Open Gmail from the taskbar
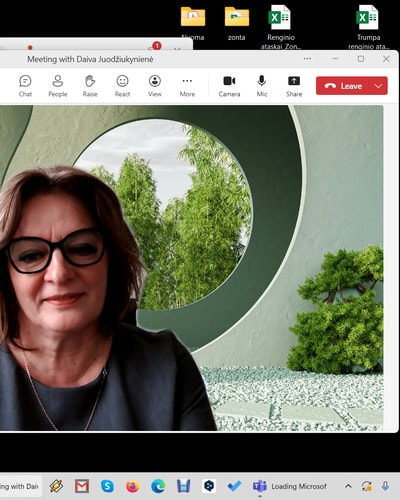400x500 pixels. 82,486
